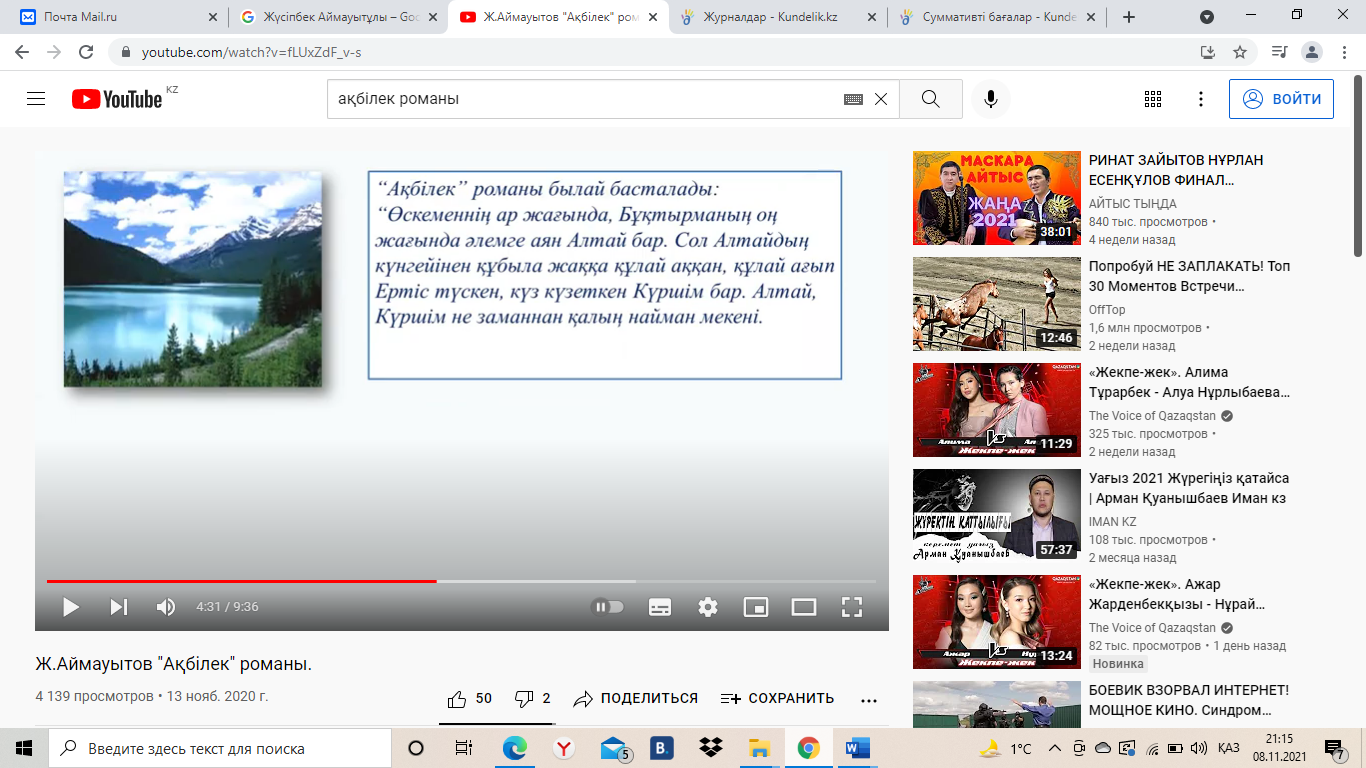Viewport: 1366px width, 768px height.
Task: Click the ВОЙТИ sign-in button
Action: click(x=1281, y=99)
